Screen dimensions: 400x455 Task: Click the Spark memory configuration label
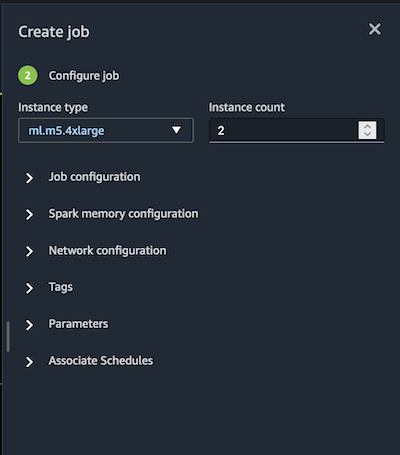(x=123, y=214)
